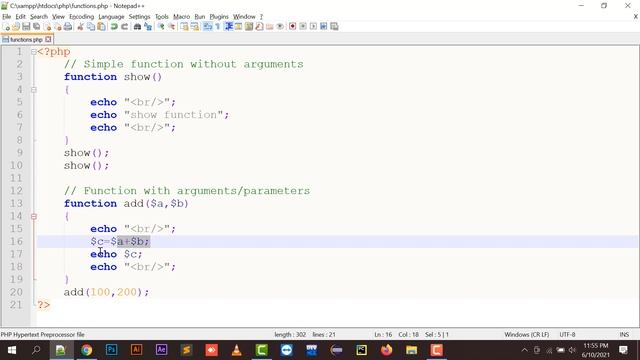The height and width of the screenshot is (360, 640).
Task: Open Firefox from the taskbar
Action: (x=387, y=350)
